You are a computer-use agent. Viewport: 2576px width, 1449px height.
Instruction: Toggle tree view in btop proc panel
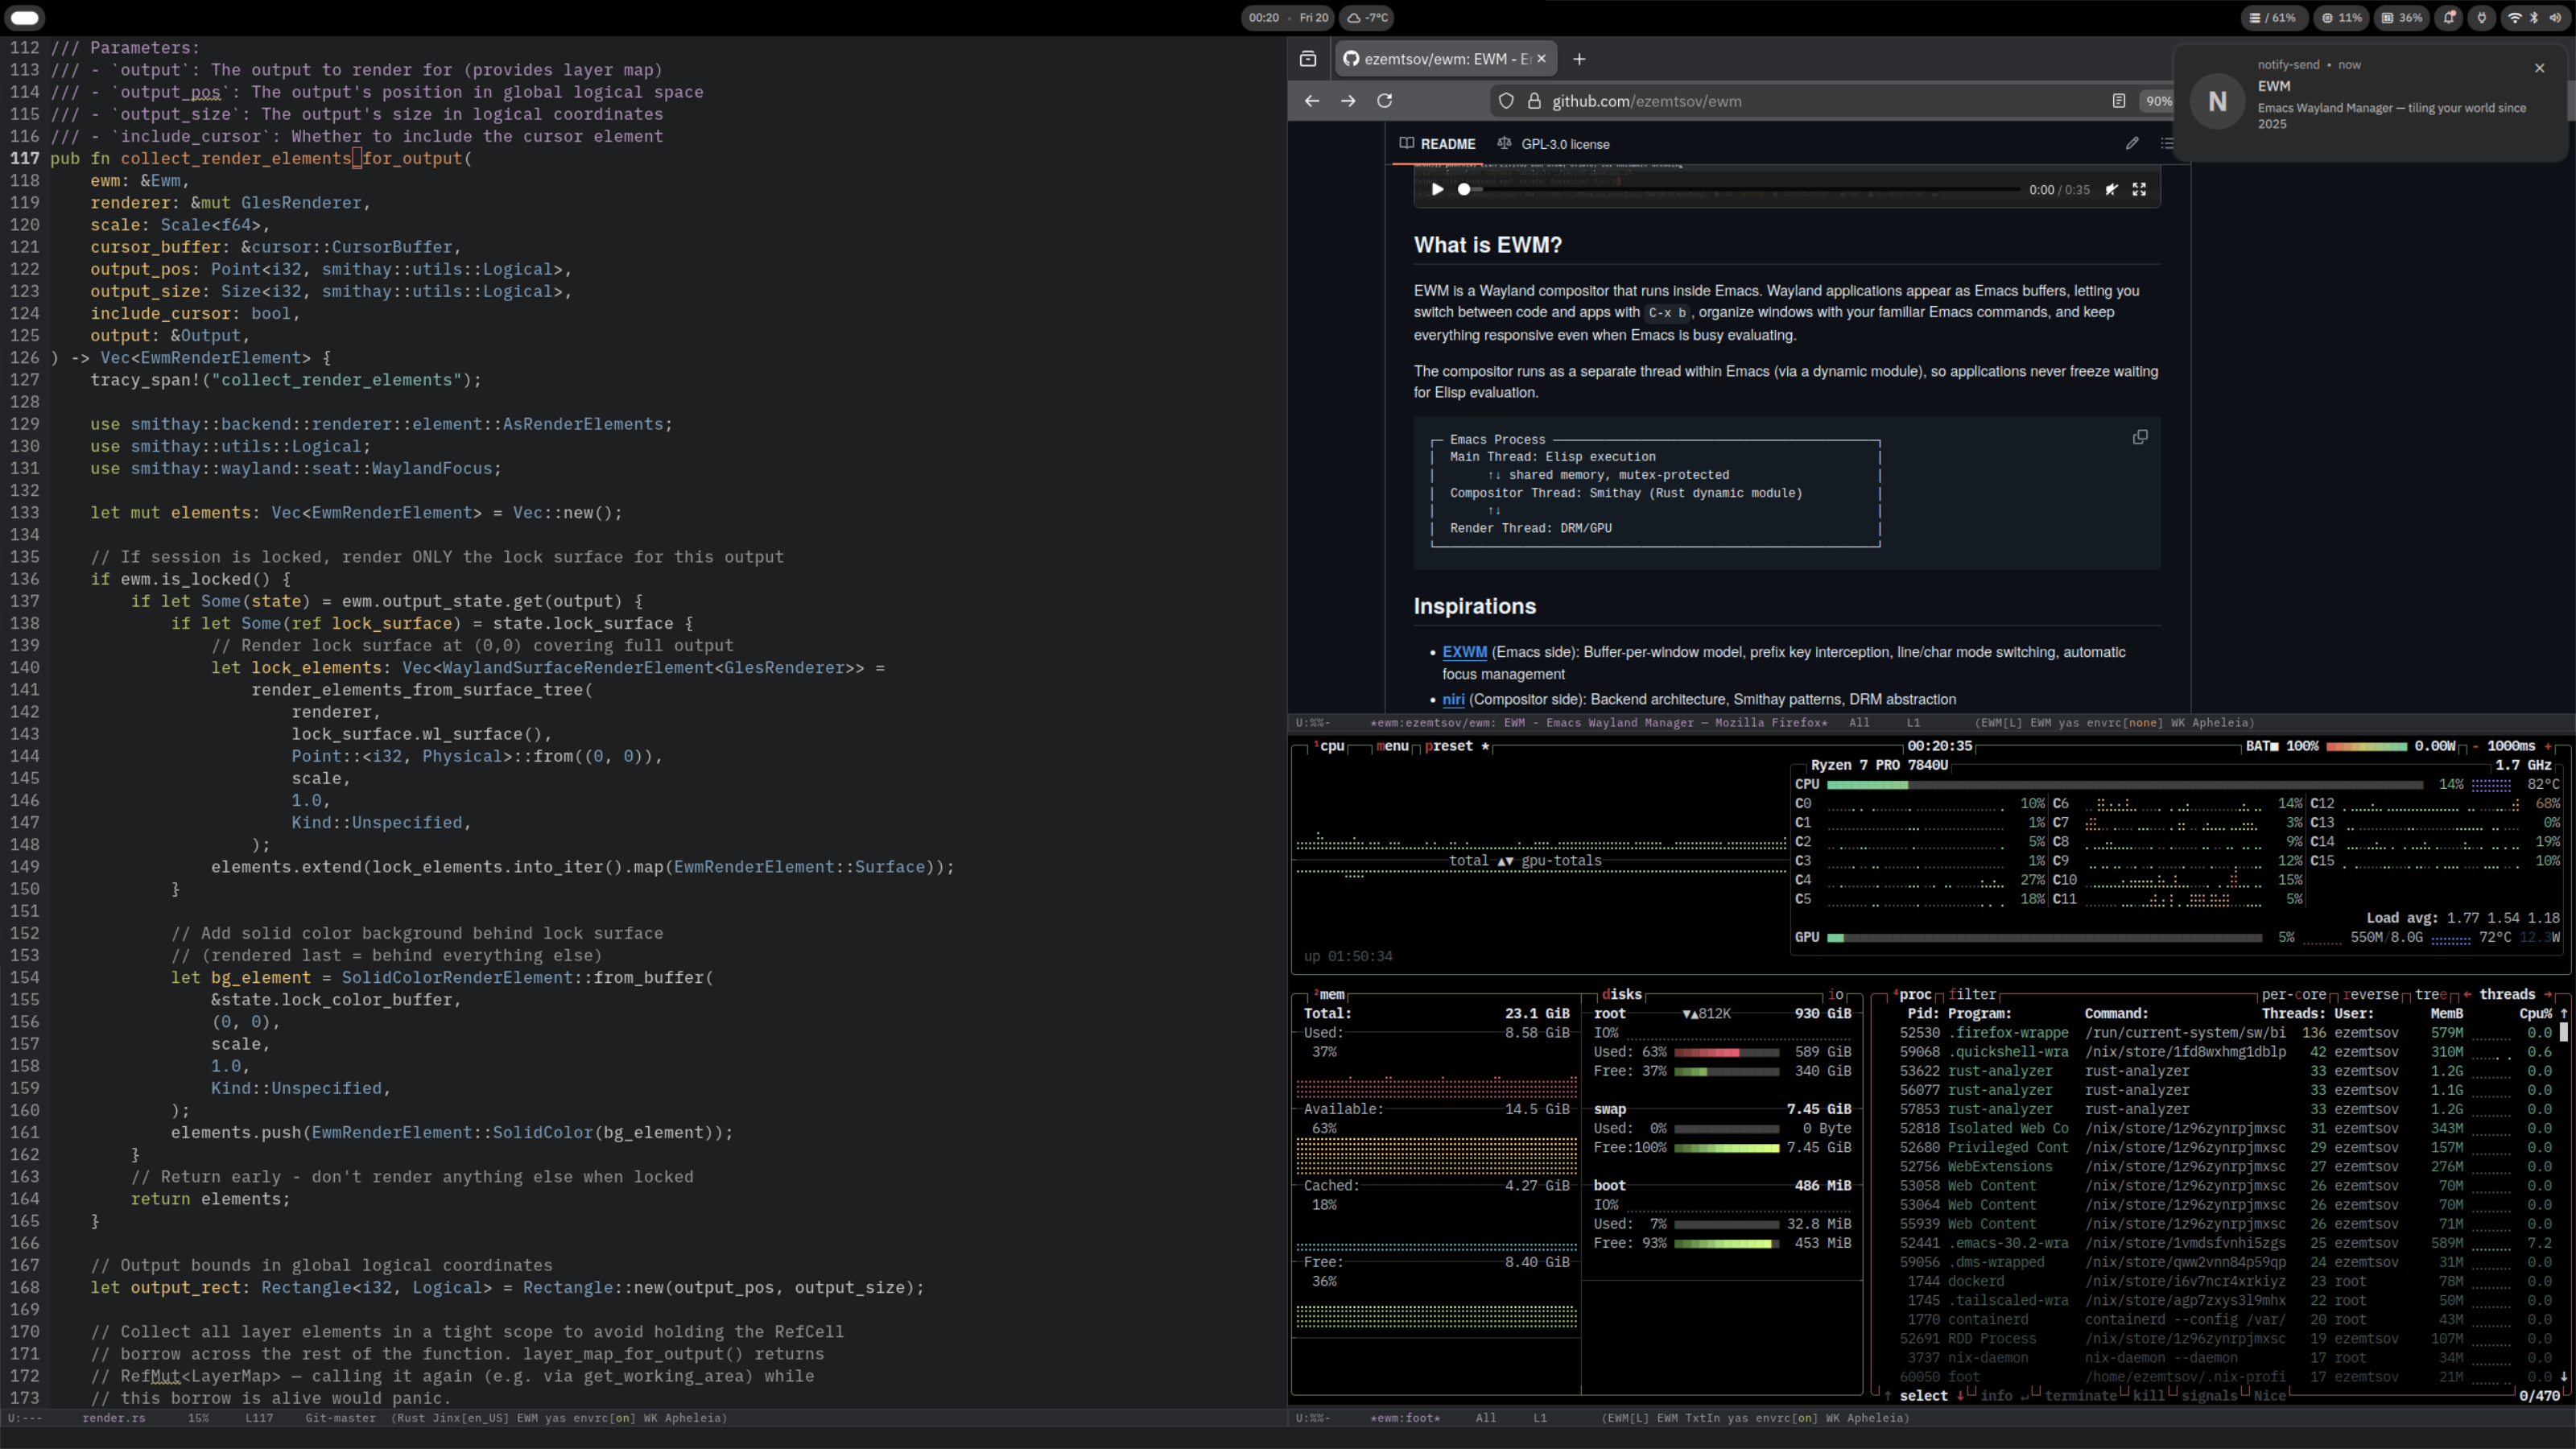(x=2430, y=994)
